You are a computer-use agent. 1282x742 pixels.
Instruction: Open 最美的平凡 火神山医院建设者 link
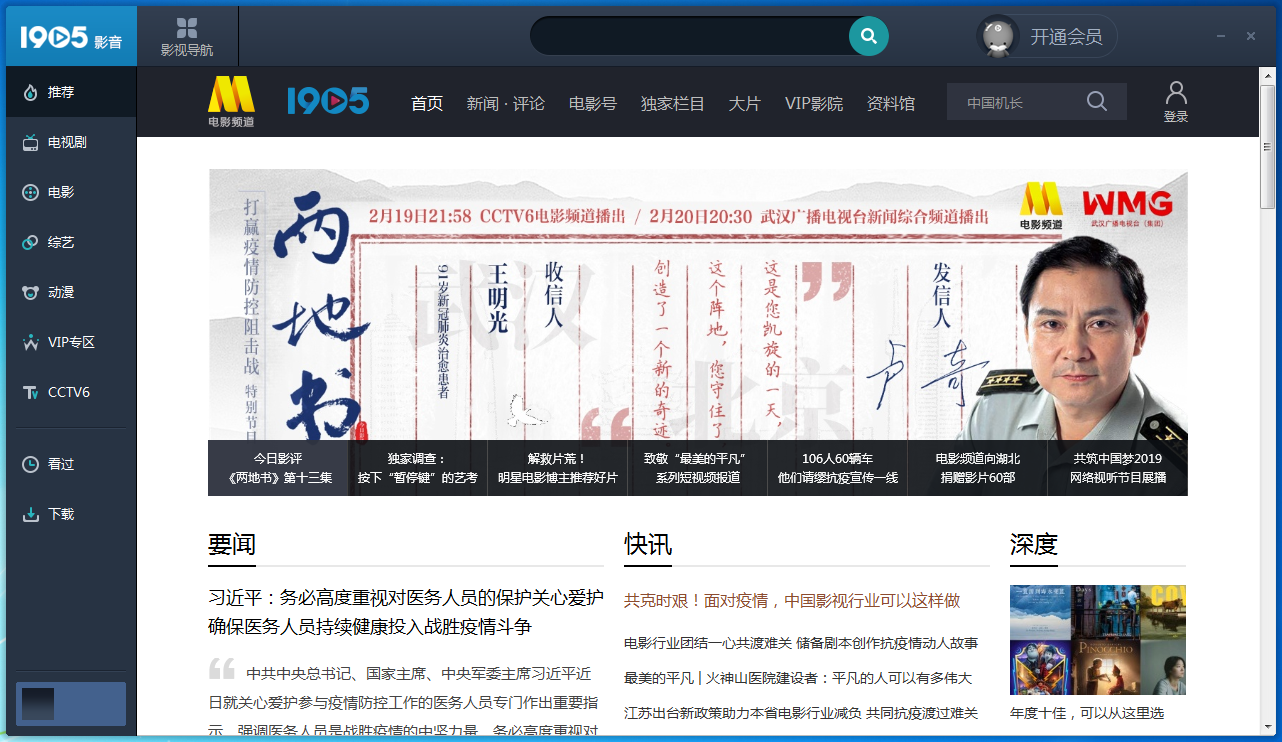[798, 678]
